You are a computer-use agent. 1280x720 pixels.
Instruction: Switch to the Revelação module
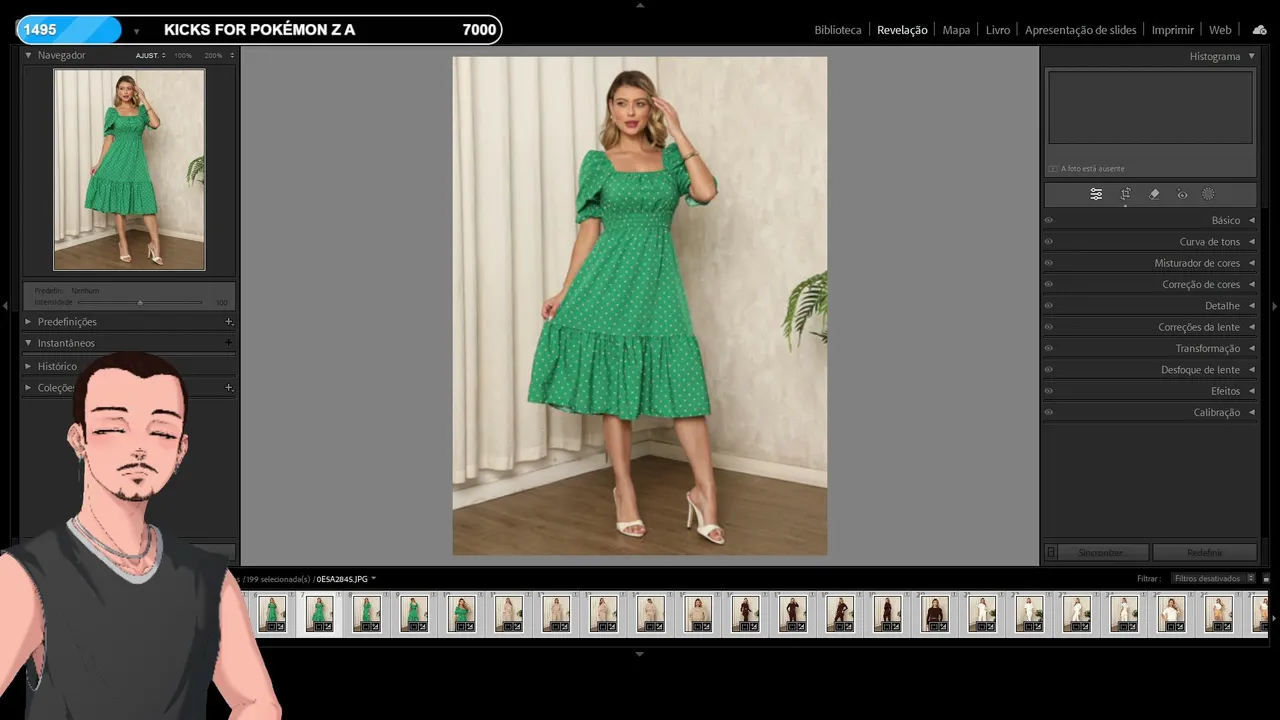coord(902,30)
